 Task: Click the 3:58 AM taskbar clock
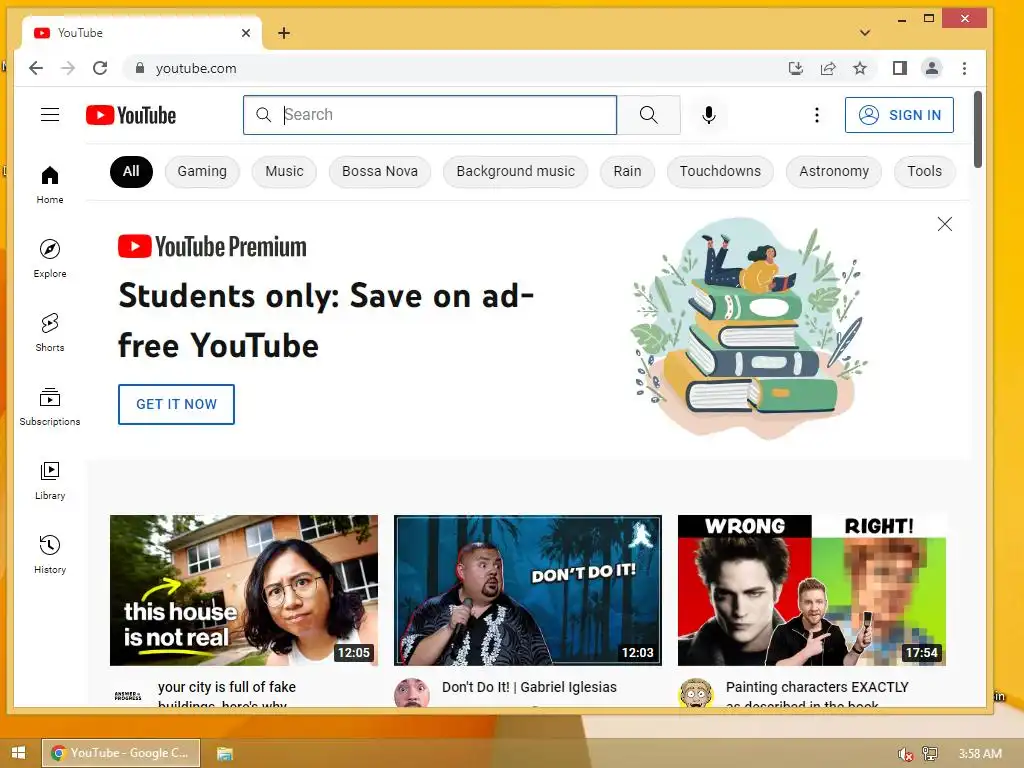point(980,754)
